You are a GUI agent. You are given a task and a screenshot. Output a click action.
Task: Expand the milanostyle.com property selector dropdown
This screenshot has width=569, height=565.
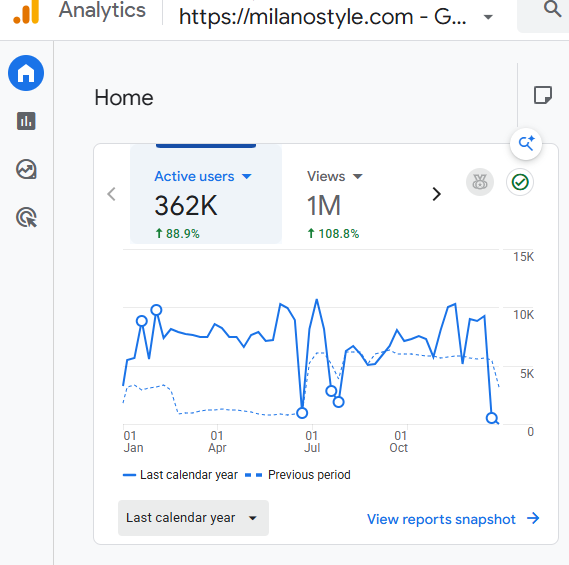[x=336, y=17]
